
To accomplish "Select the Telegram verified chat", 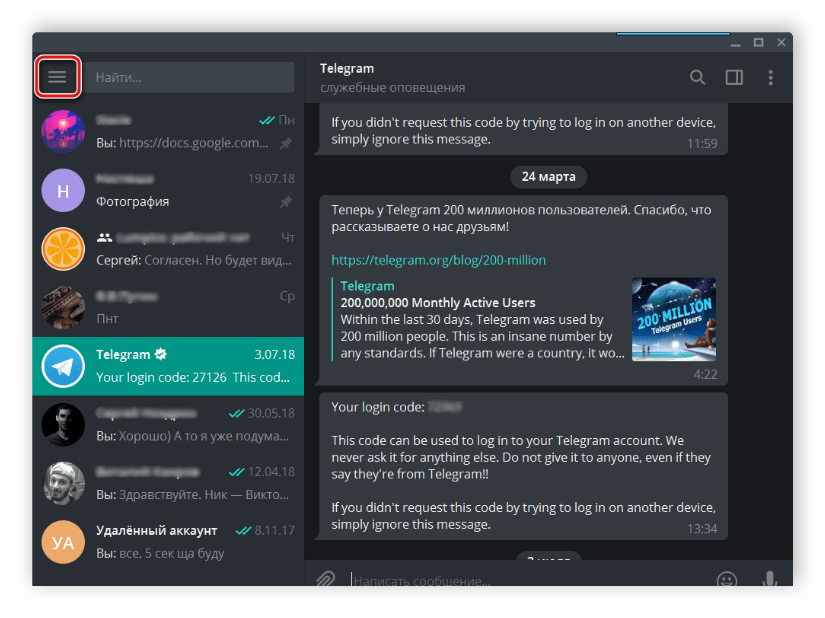I will [x=168, y=366].
